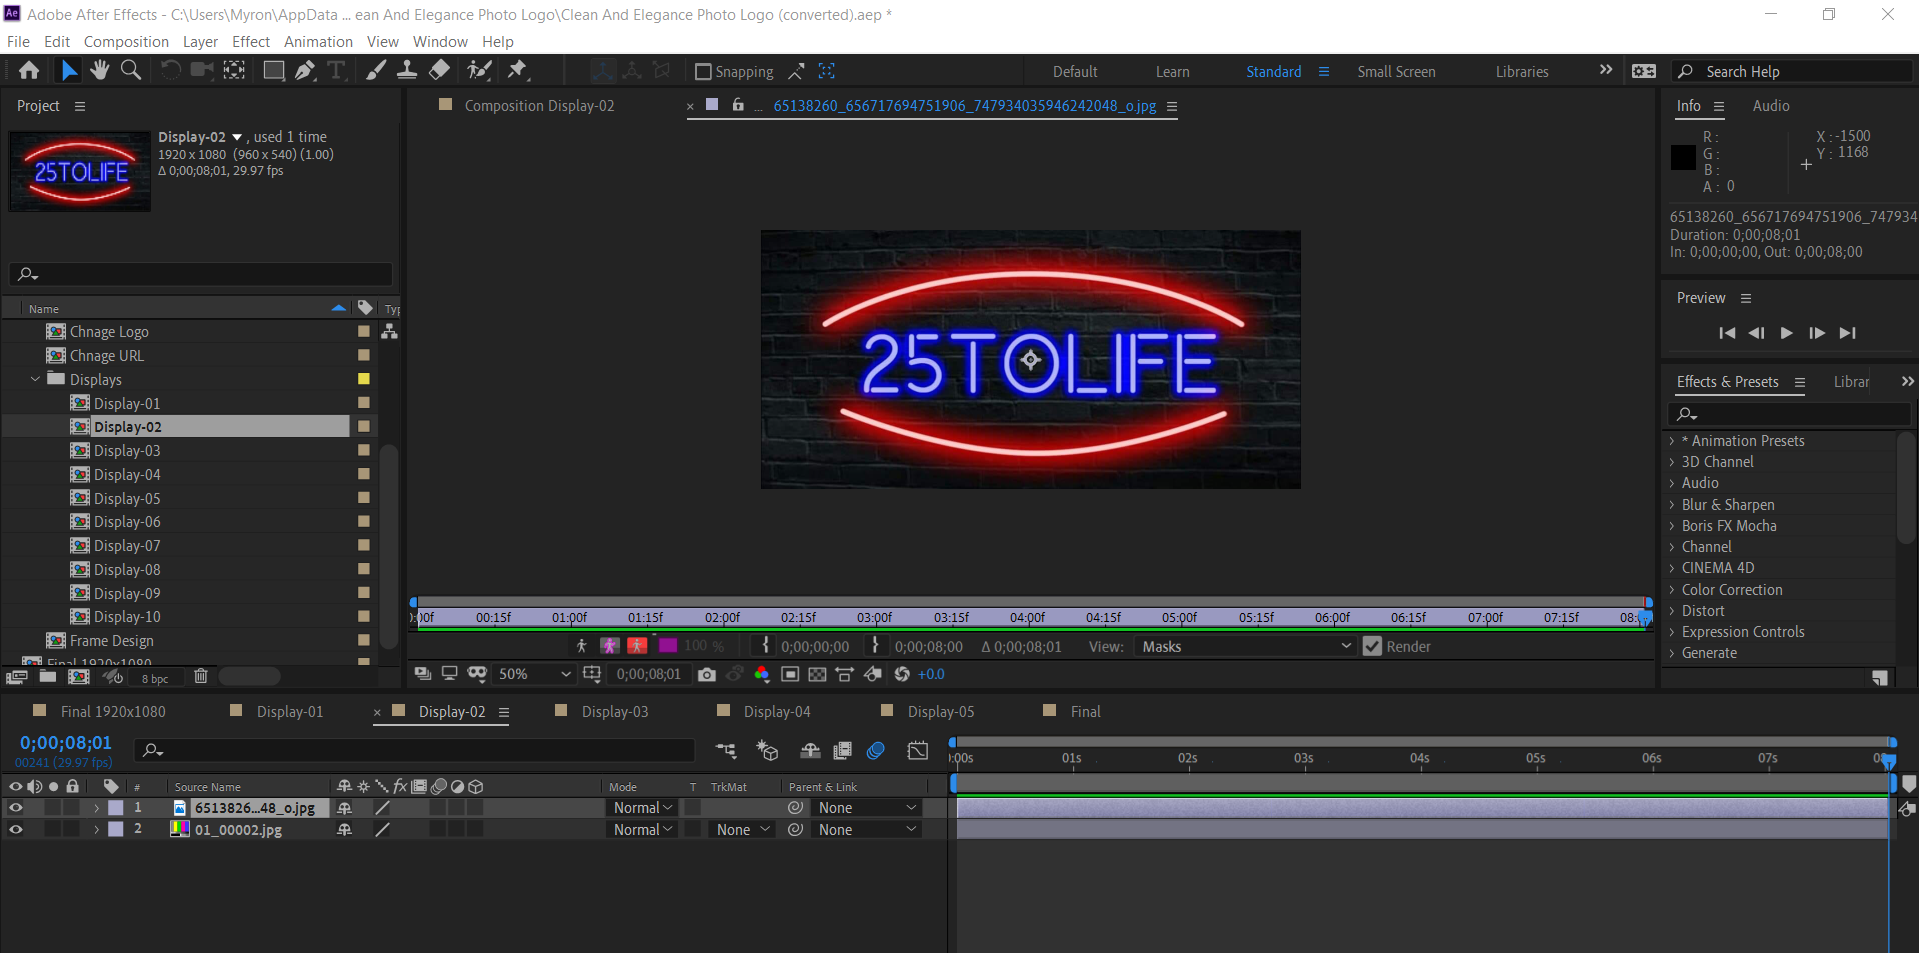Switch to the Small Screen workspace
This screenshot has height=953, width=1919.
click(x=1396, y=71)
